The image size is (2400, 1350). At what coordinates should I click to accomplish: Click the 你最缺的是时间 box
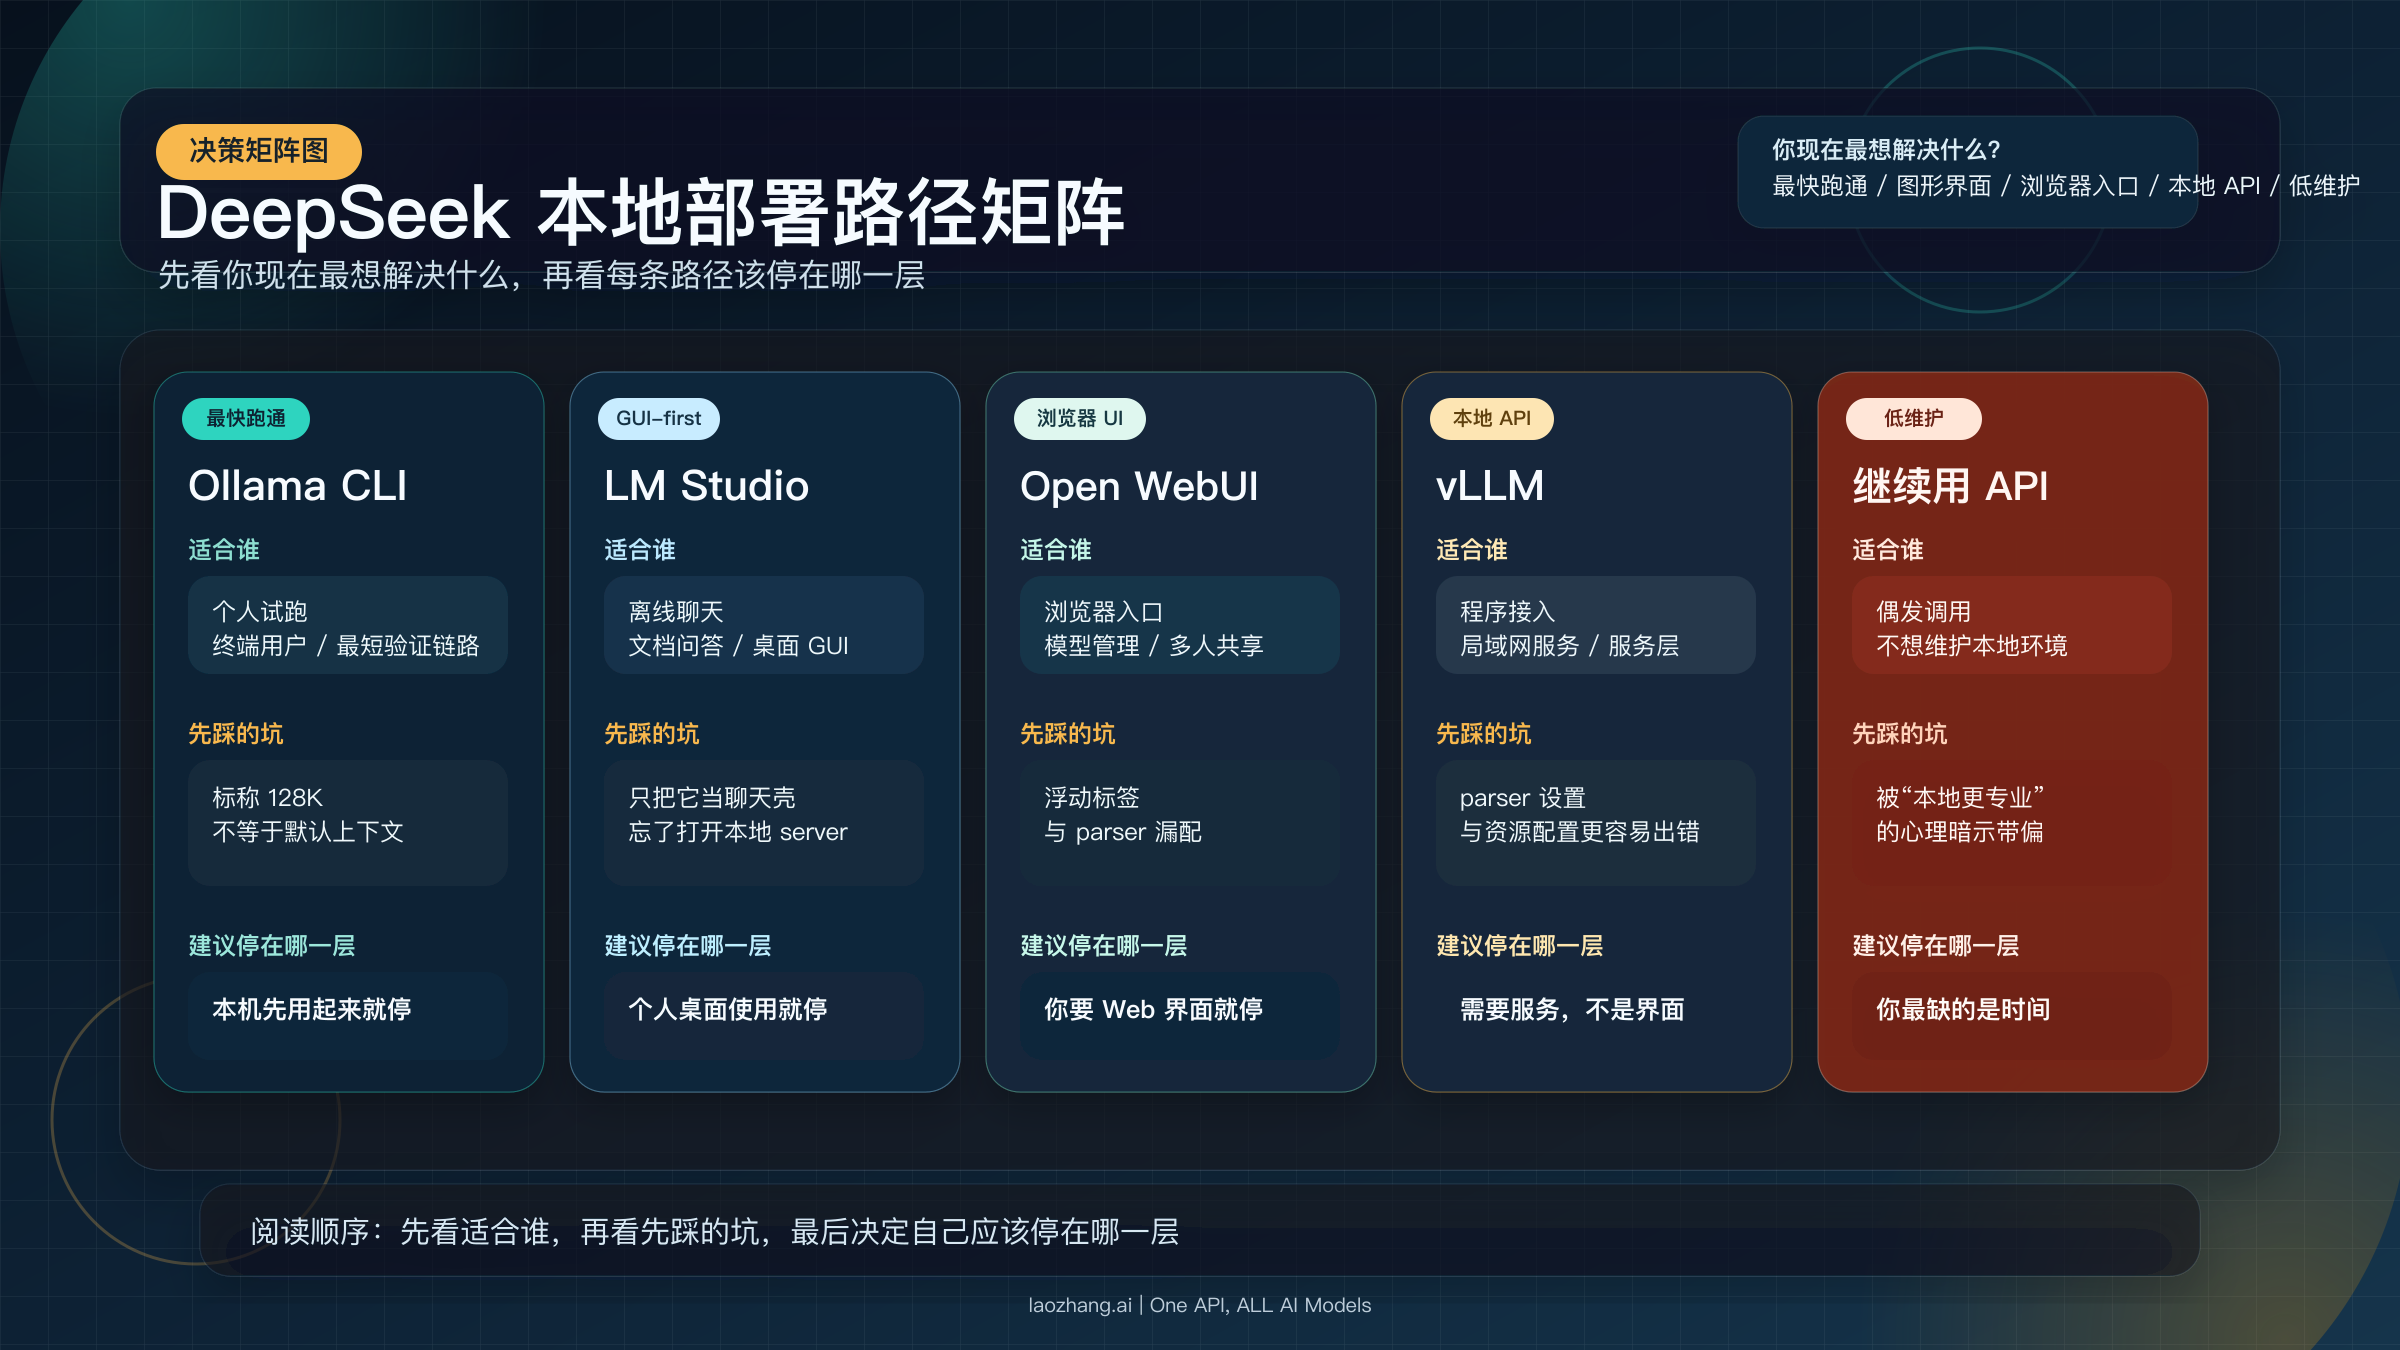[x=2011, y=1012]
